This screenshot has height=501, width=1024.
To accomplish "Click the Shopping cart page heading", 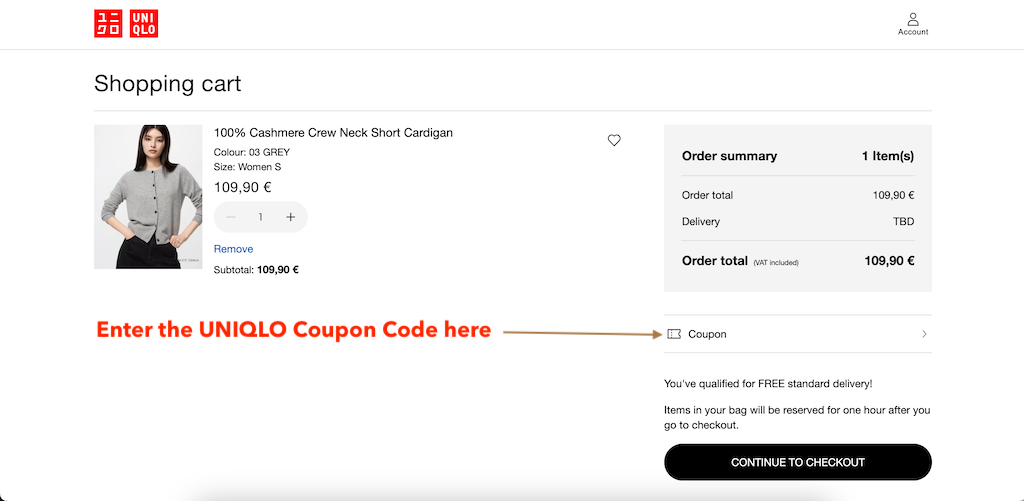I will point(168,83).
